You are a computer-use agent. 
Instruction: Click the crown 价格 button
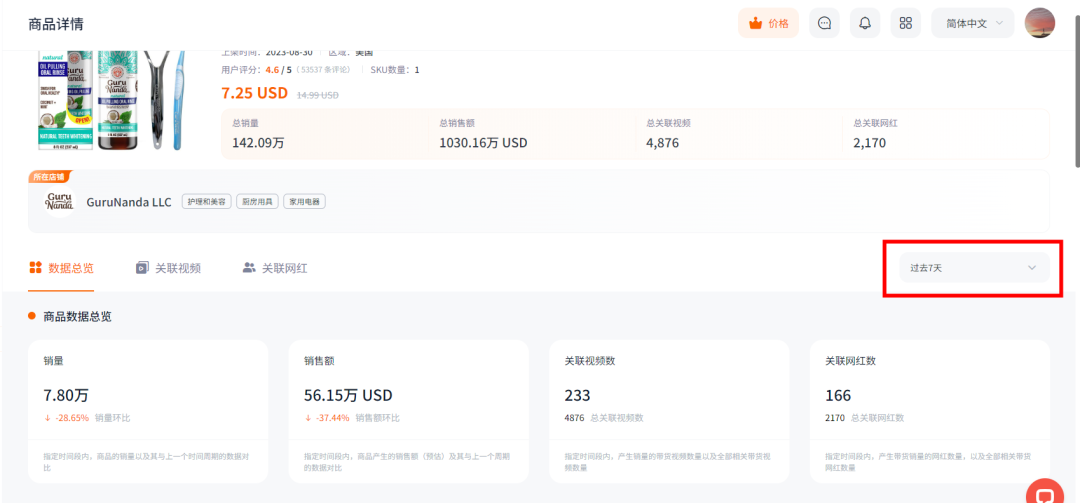tap(768, 23)
